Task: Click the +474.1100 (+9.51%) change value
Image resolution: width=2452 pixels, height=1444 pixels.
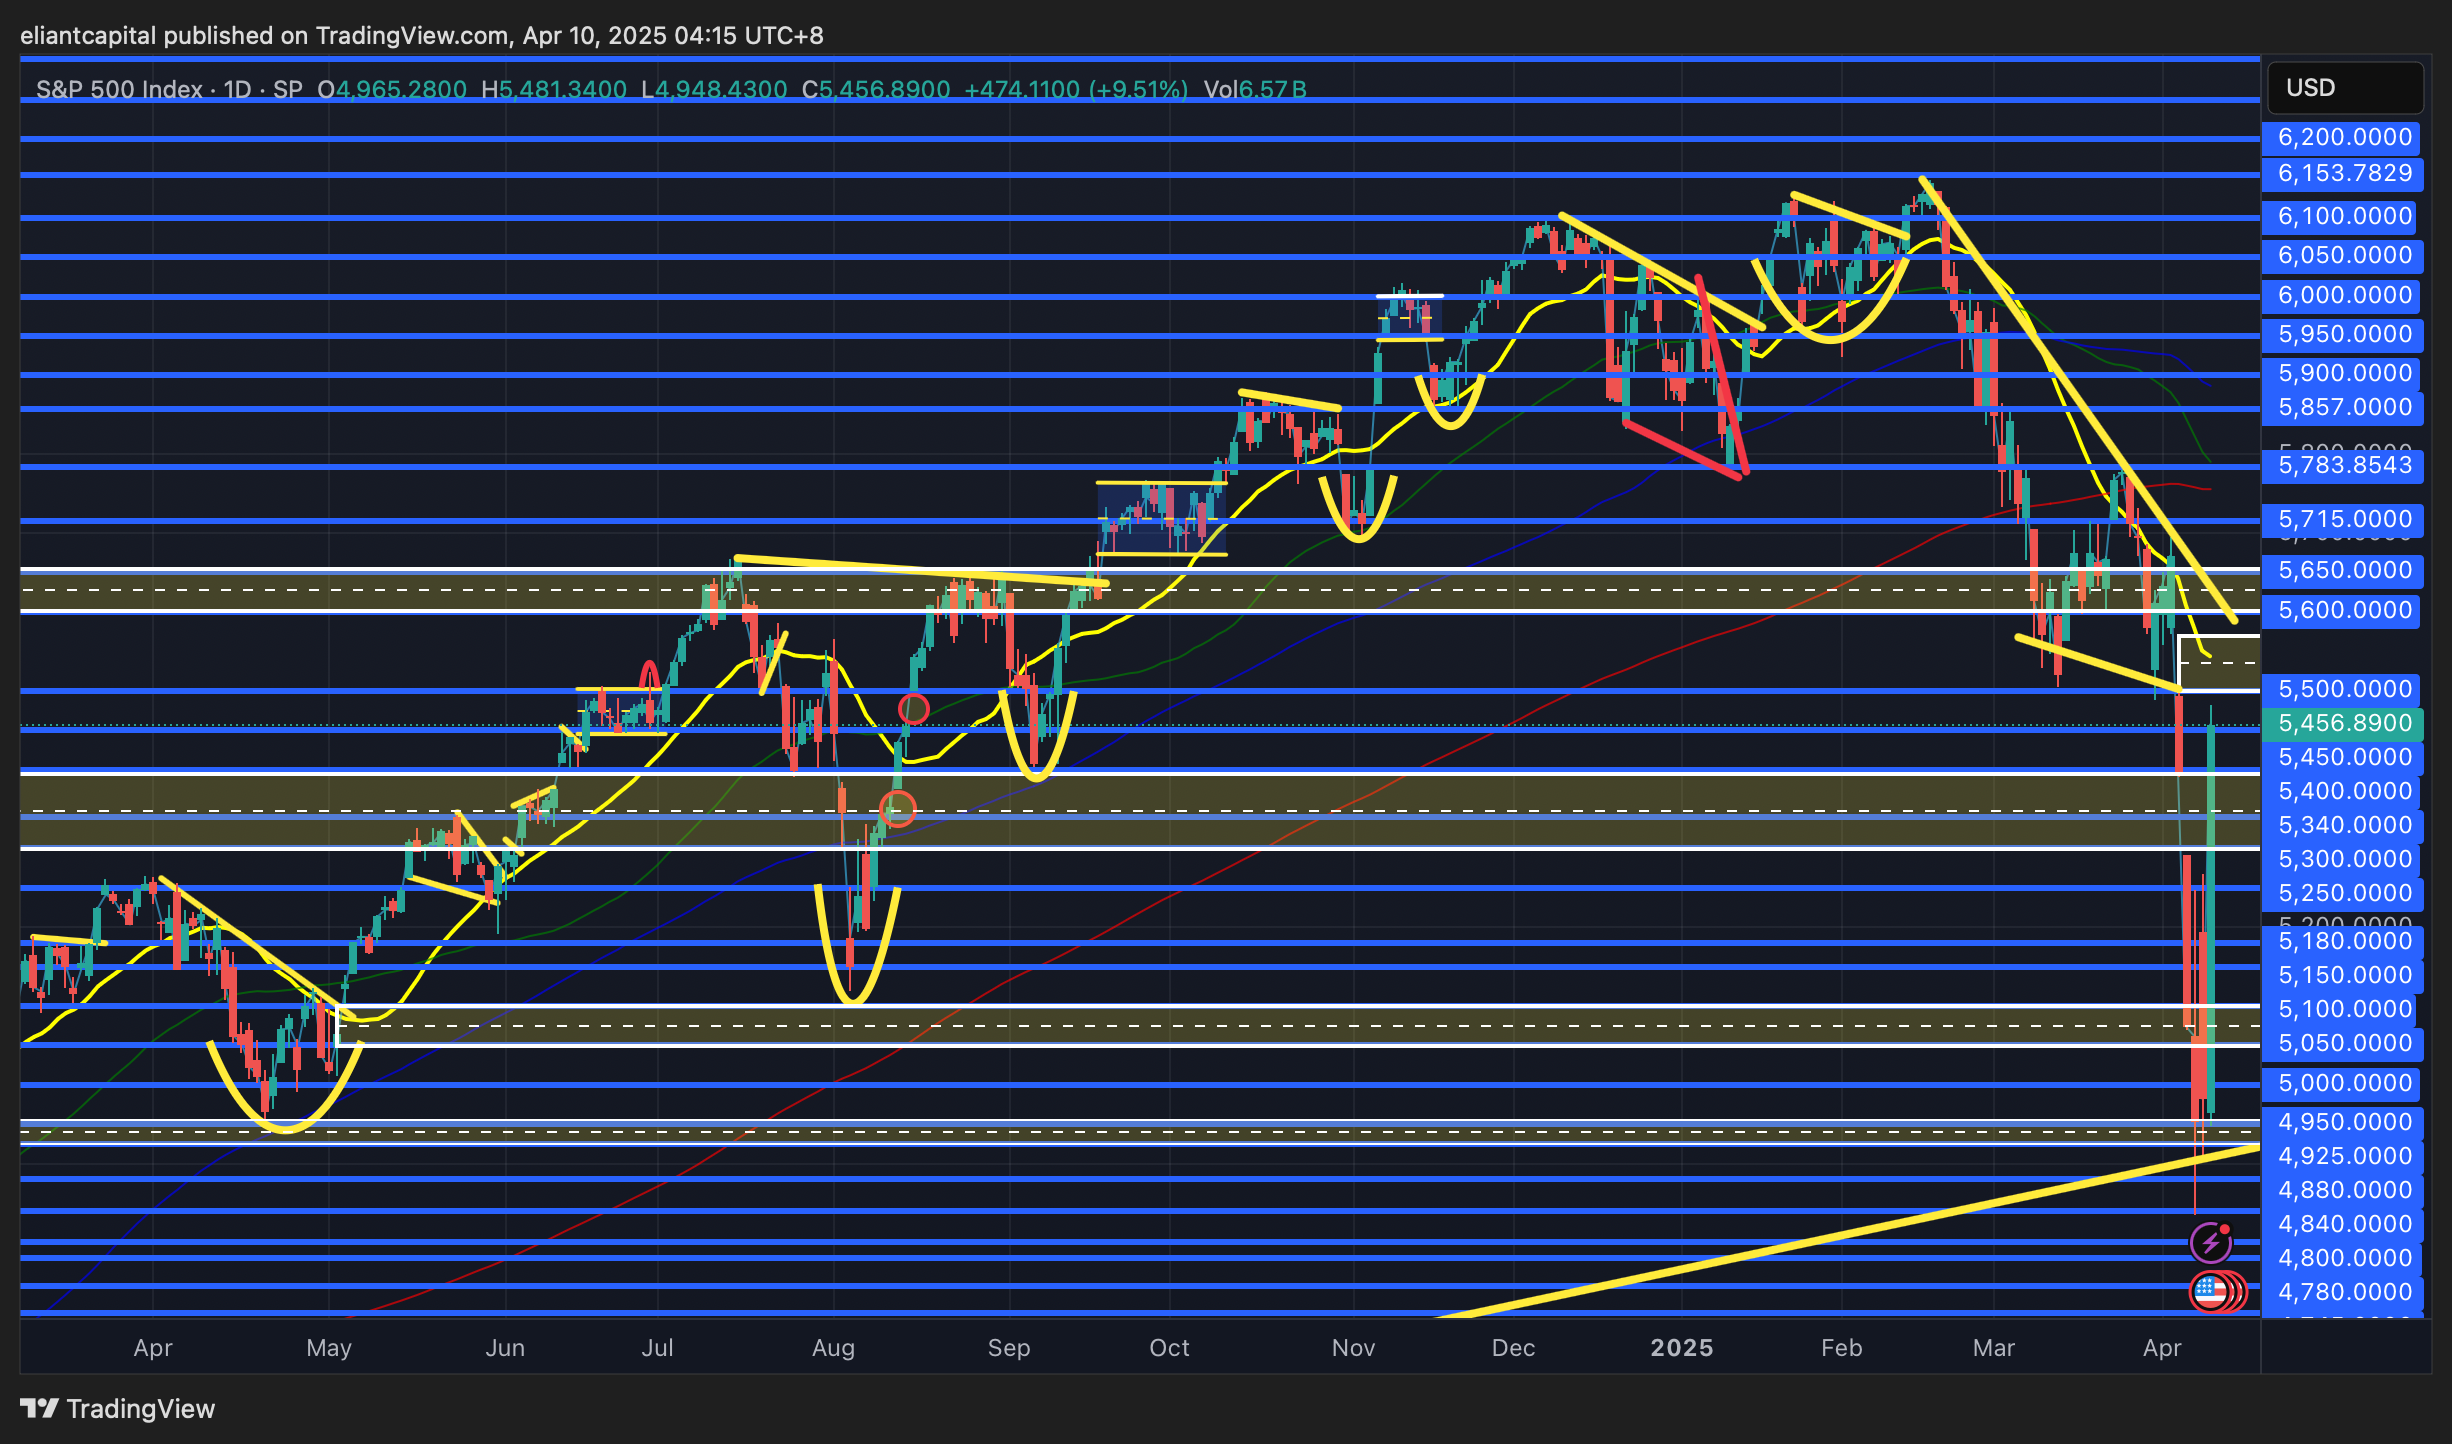Action: 1075,90
